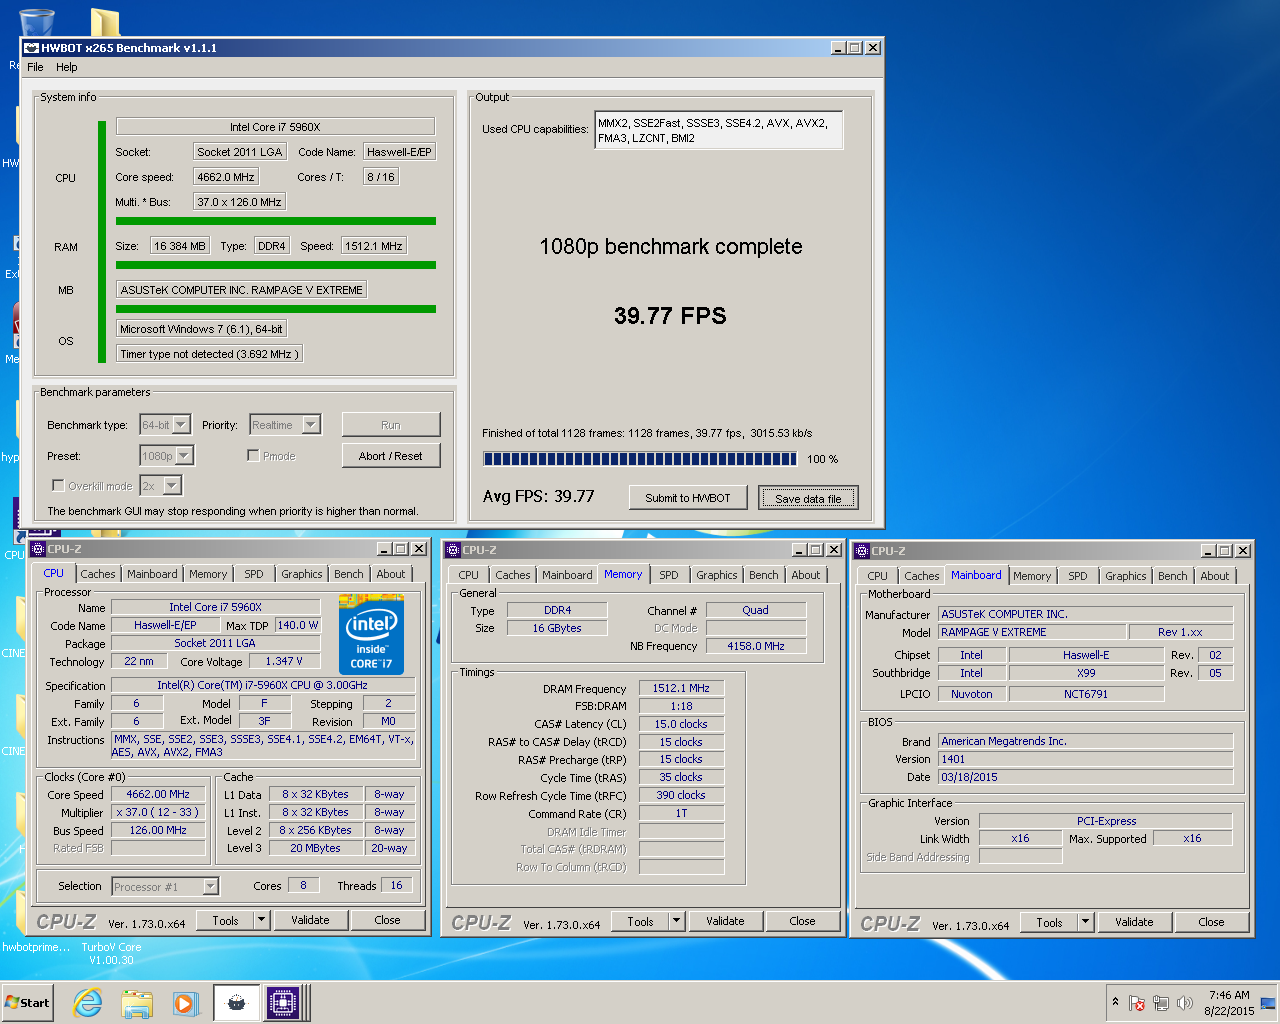Screen dimensions: 1280x1024
Task: Click the Abort / Reset button
Action: (x=390, y=456)
